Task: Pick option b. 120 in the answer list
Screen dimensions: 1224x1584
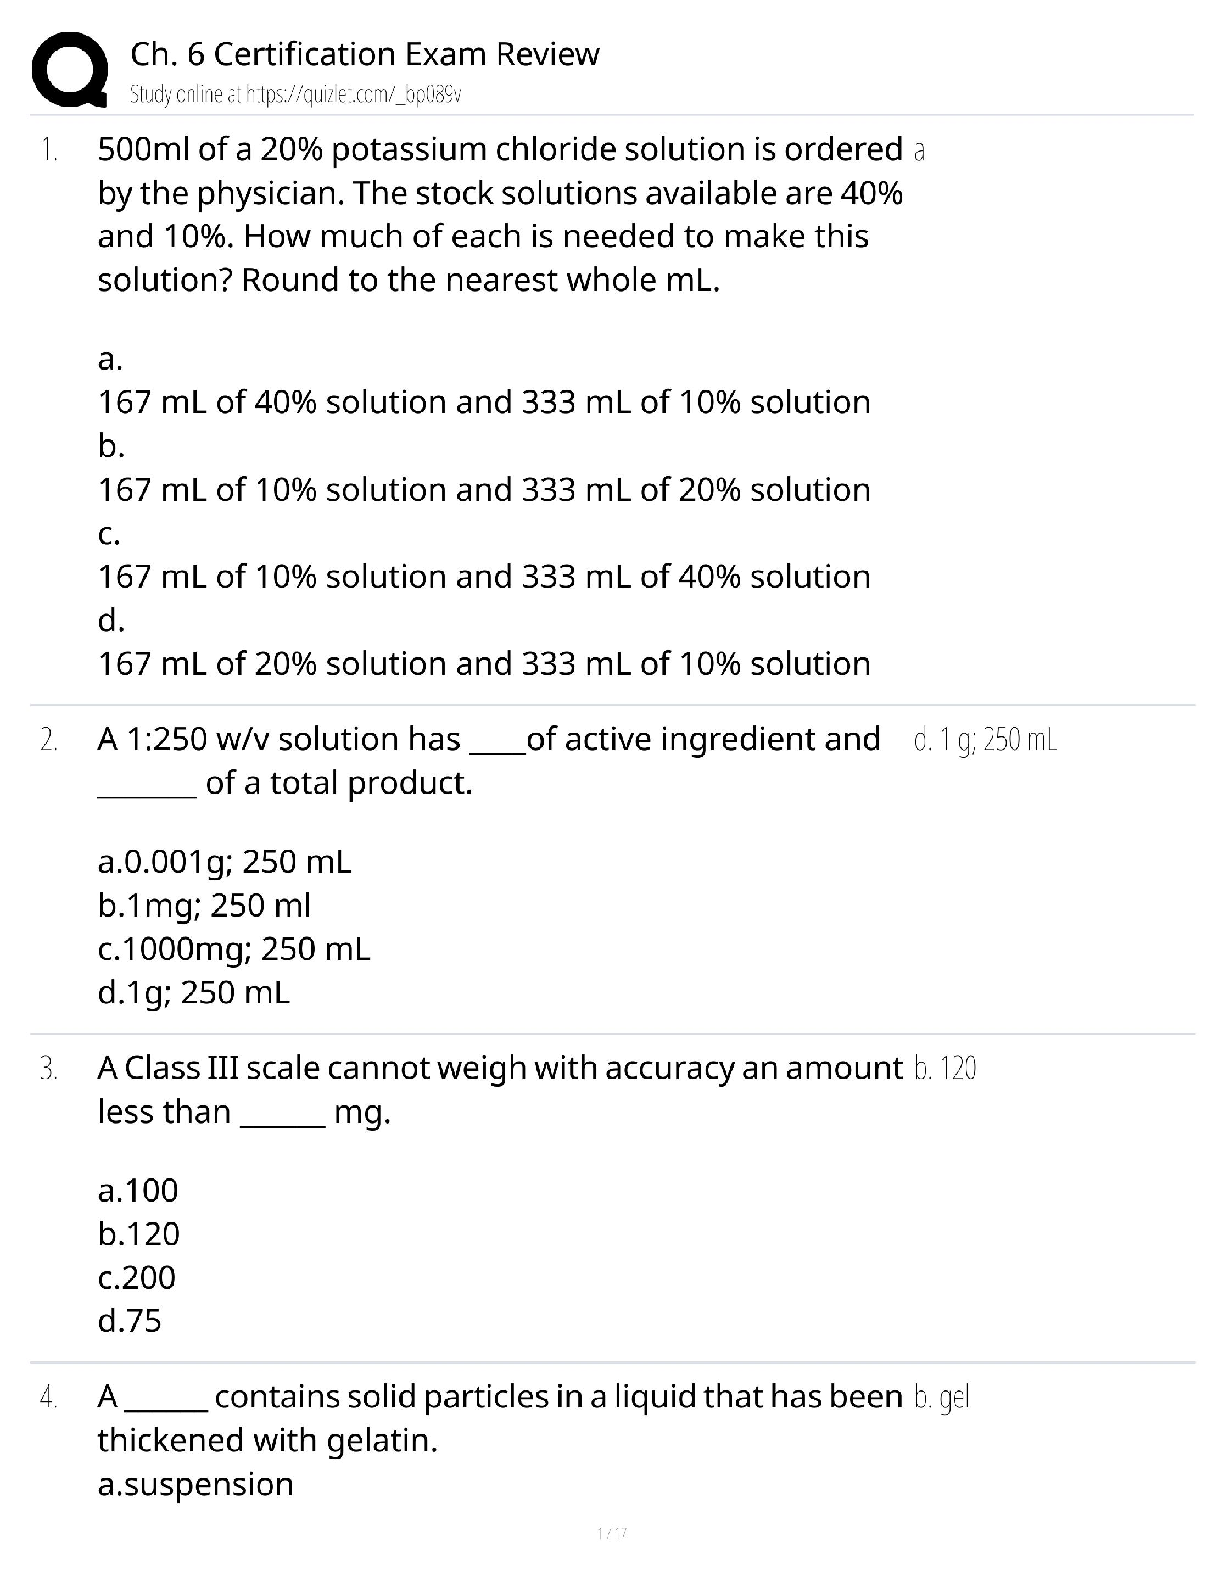Action: tap(139, 1234)
